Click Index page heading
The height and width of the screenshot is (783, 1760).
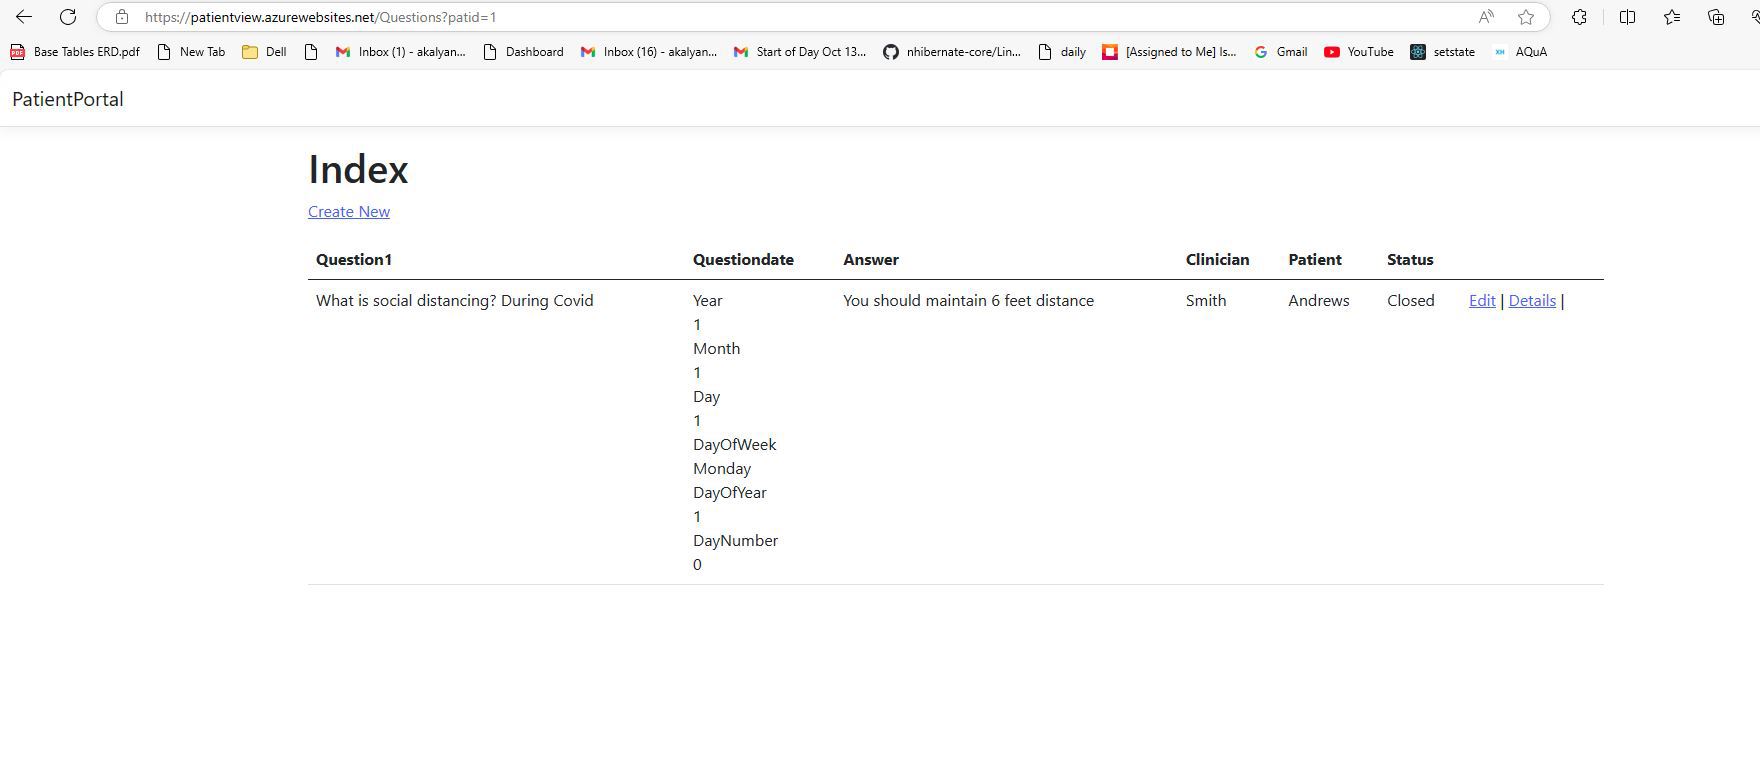358,170
